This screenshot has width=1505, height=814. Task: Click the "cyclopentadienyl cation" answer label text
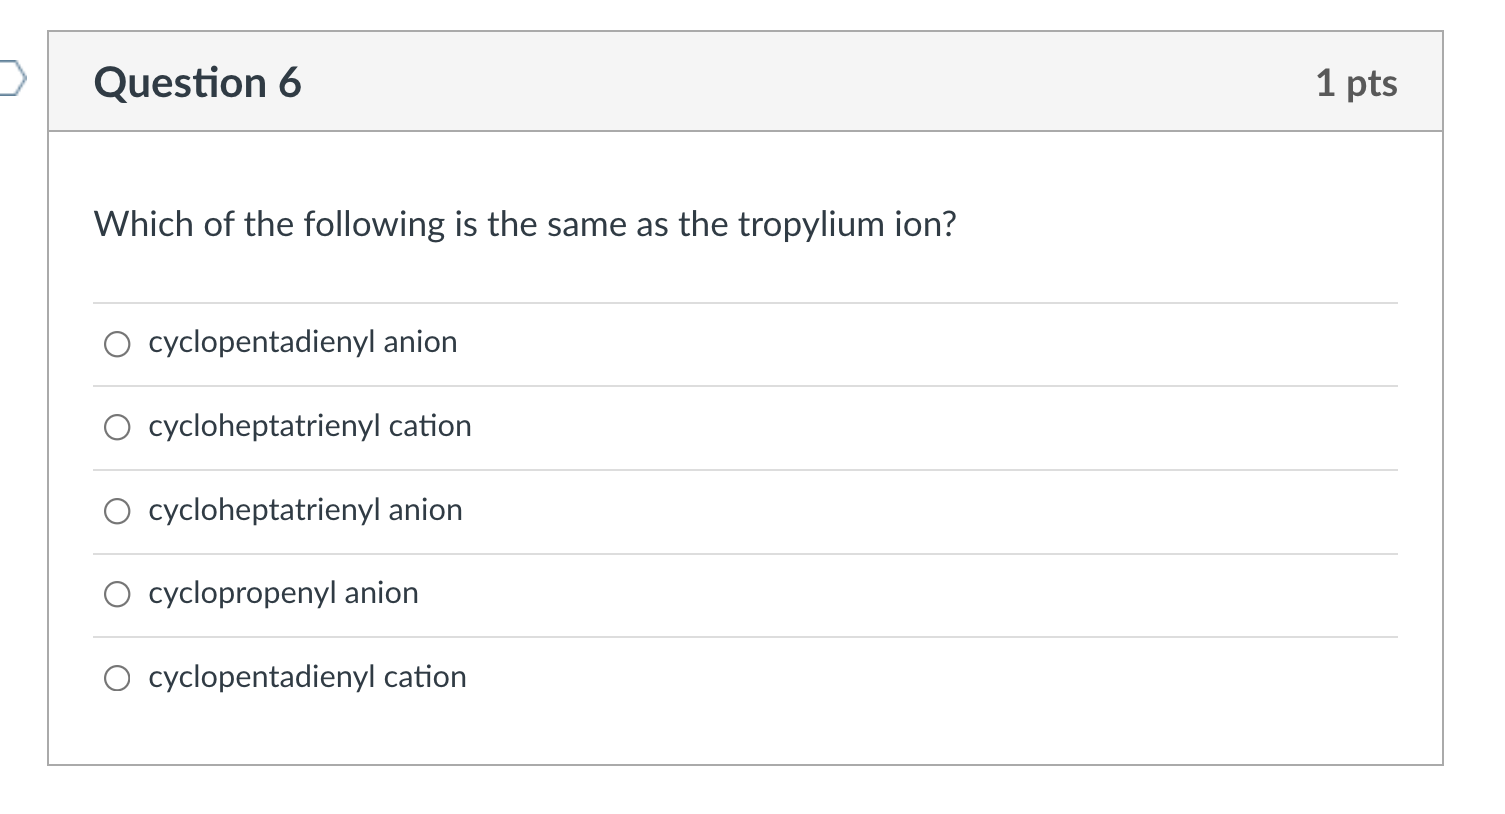pos(307,677)
